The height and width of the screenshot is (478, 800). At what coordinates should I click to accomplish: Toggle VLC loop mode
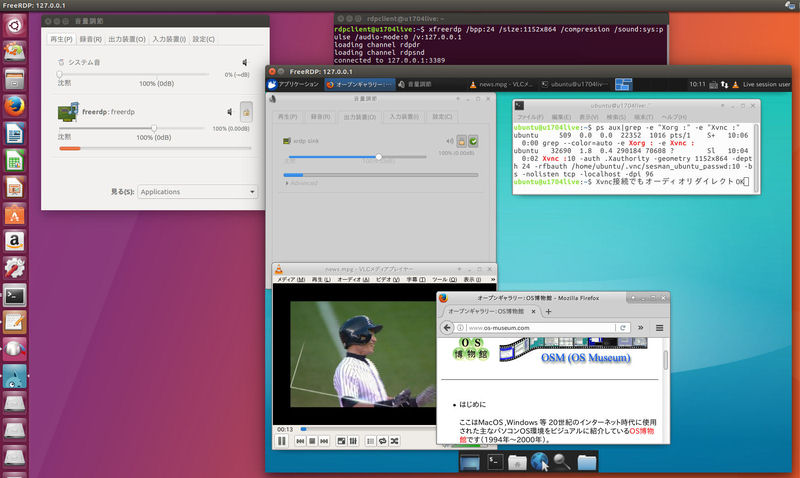point(383,441)
